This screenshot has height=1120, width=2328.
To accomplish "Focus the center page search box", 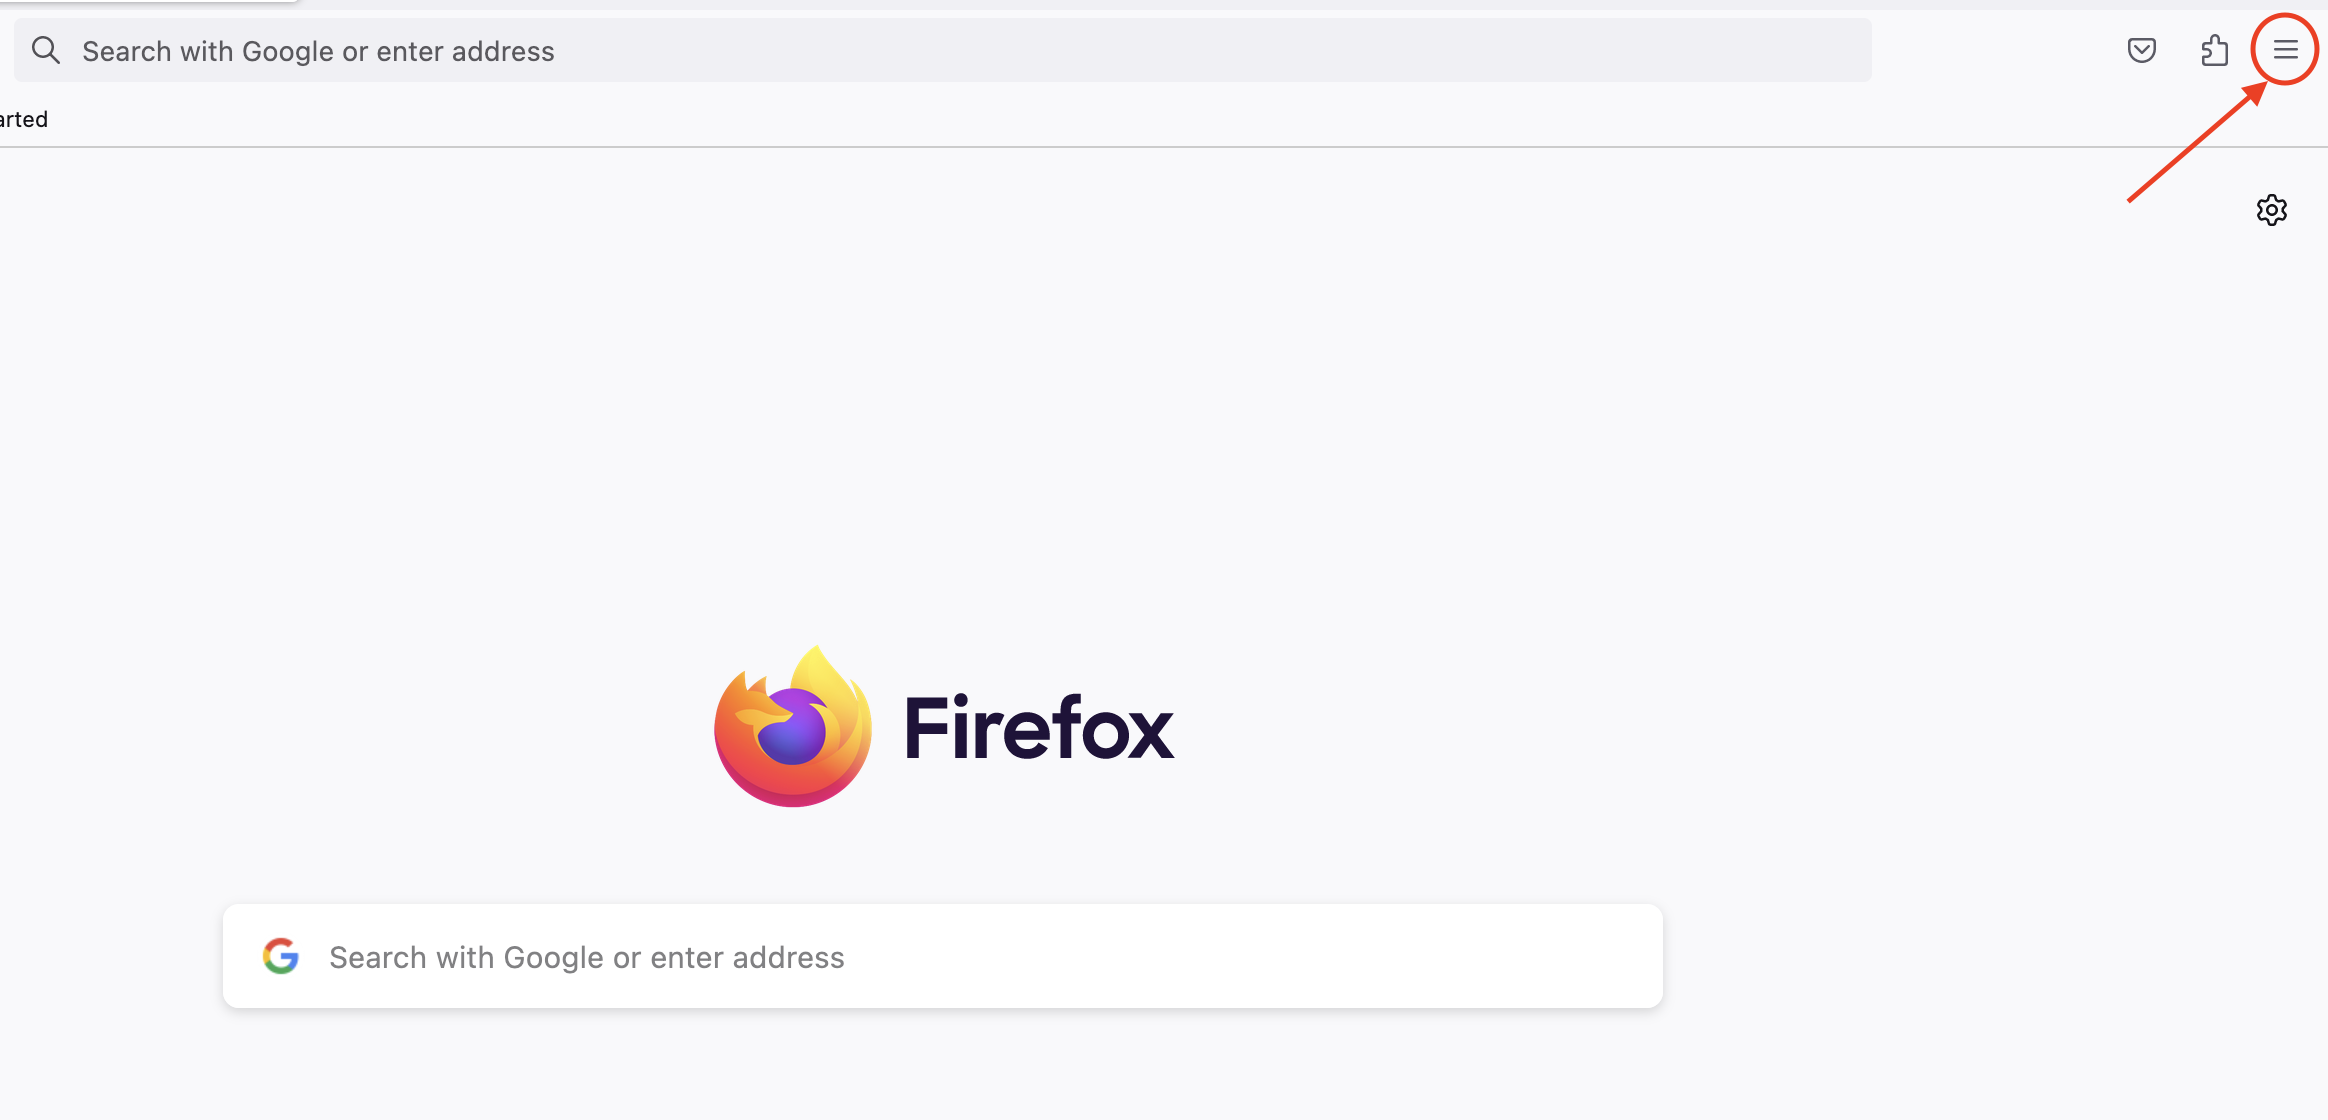I will click(943, 956).
